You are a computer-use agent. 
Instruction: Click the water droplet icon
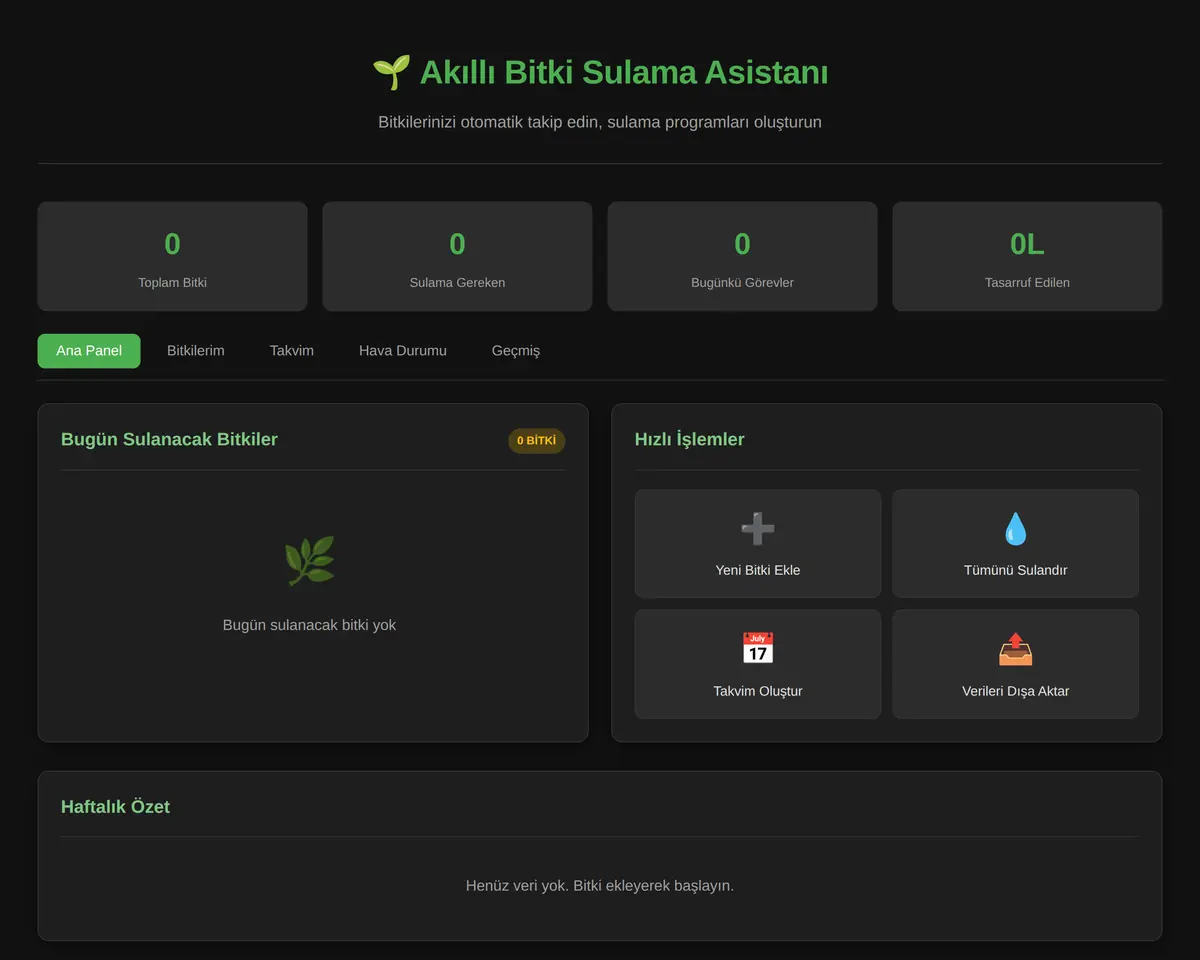[1015, 528]
